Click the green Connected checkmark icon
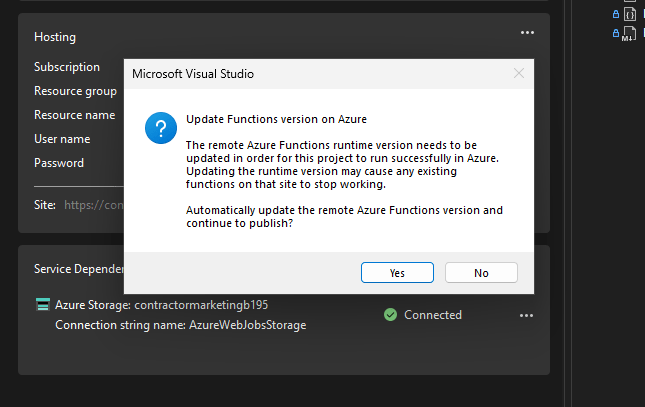This screenshot has width=645, height=407. coord(390,315)
